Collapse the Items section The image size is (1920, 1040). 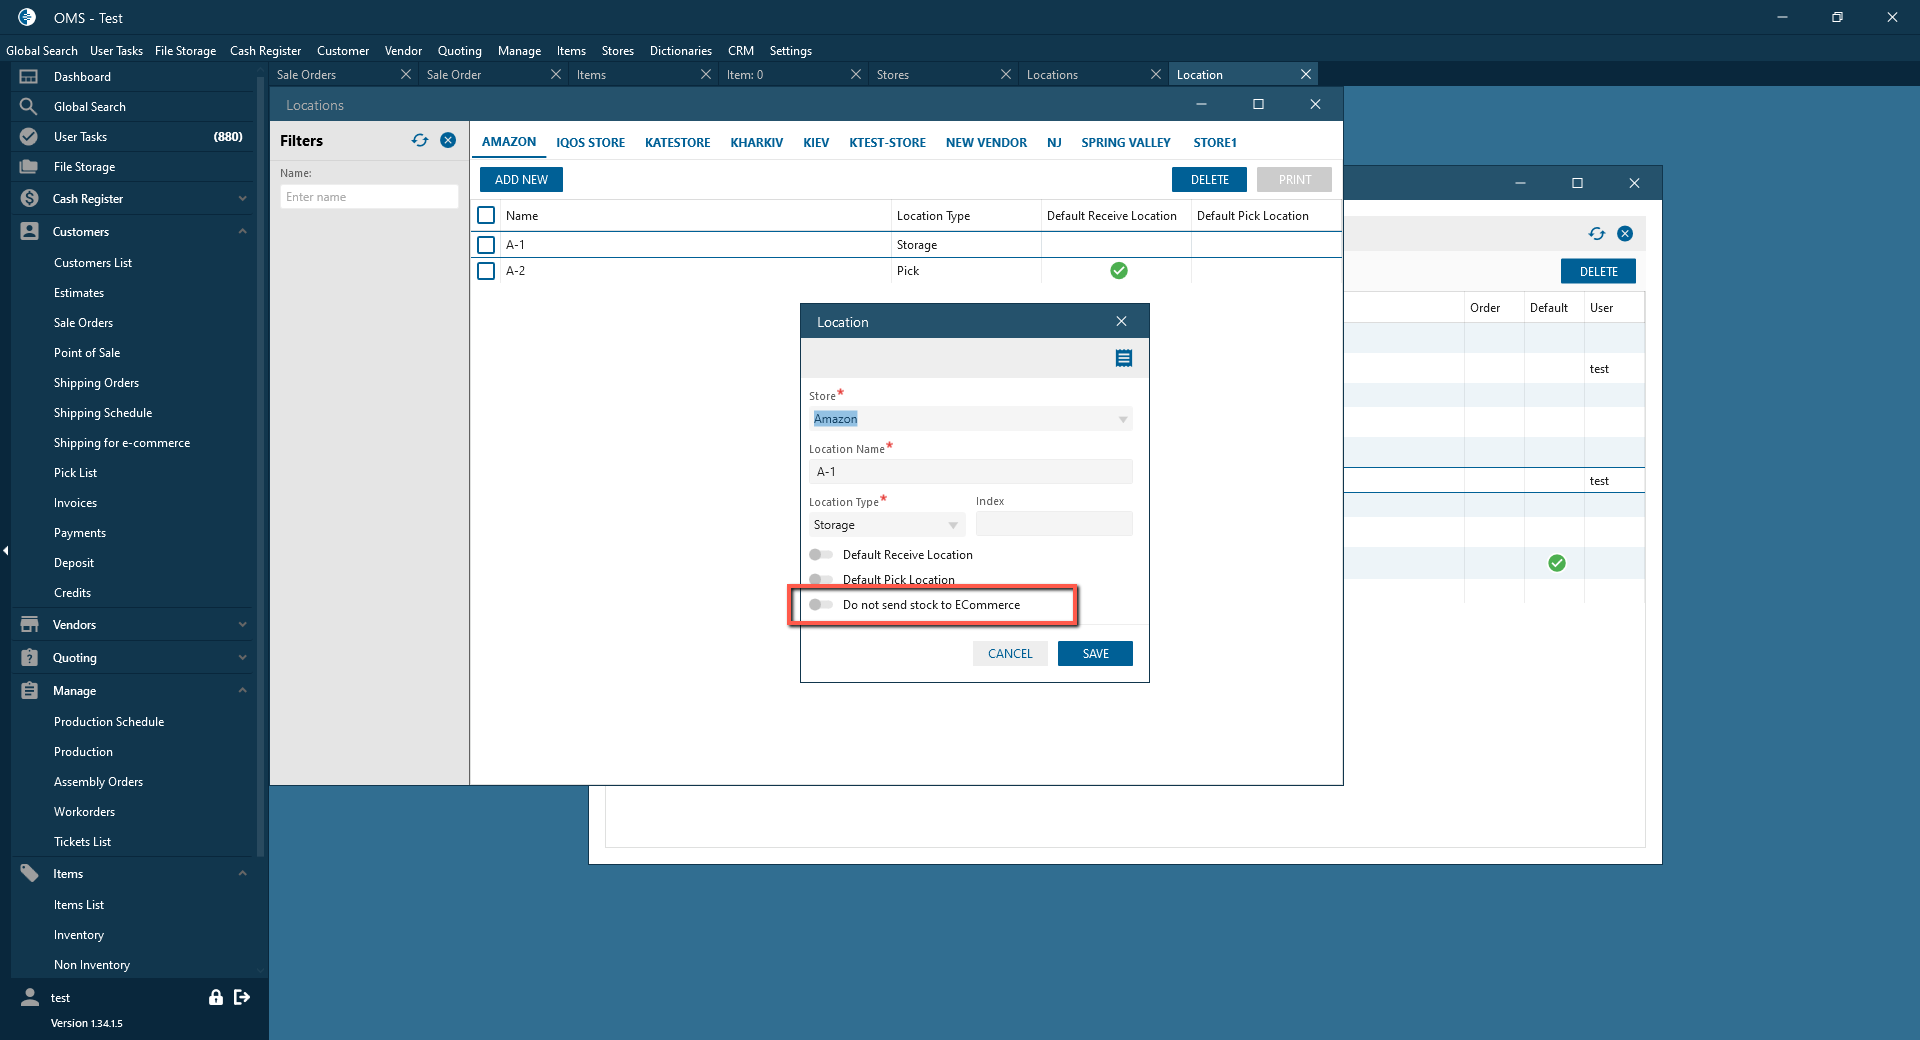243,874
